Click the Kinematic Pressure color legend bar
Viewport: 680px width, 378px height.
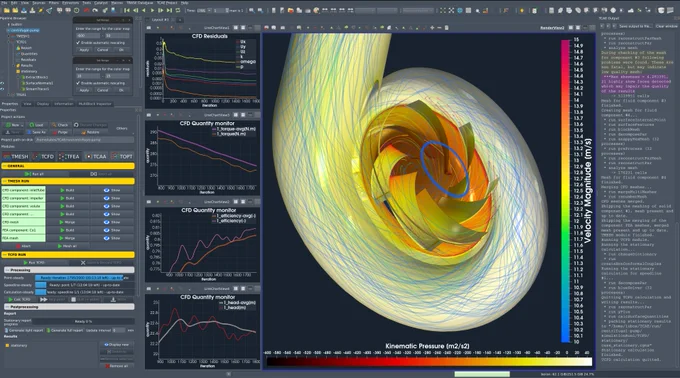429,361
